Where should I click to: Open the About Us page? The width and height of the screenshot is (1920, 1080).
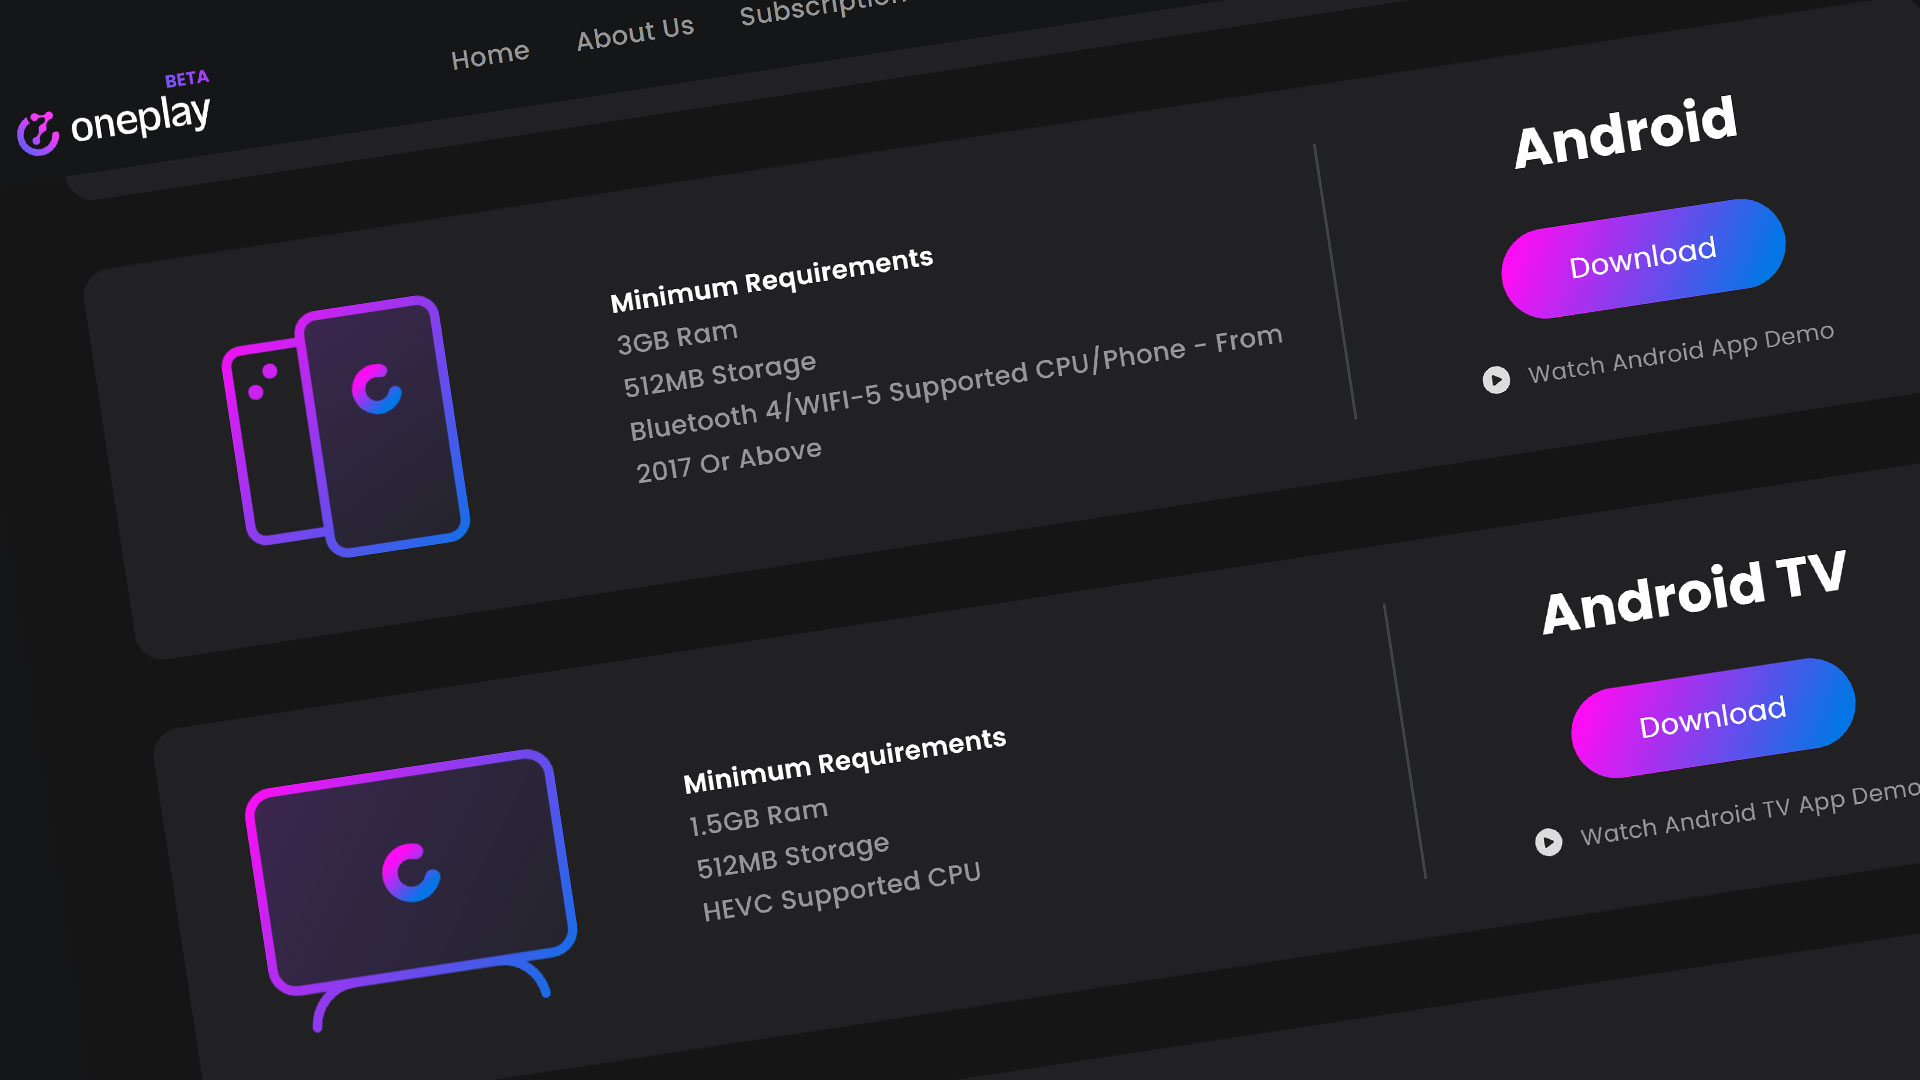[635, 33]
